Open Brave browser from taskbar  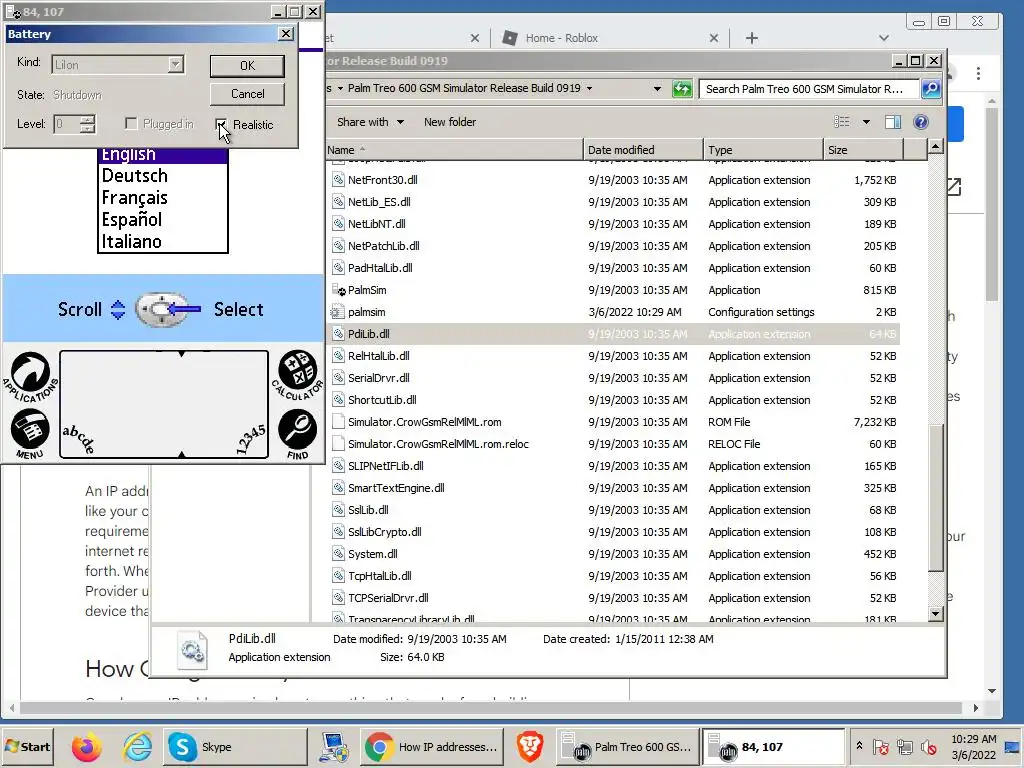coord(530,746)
